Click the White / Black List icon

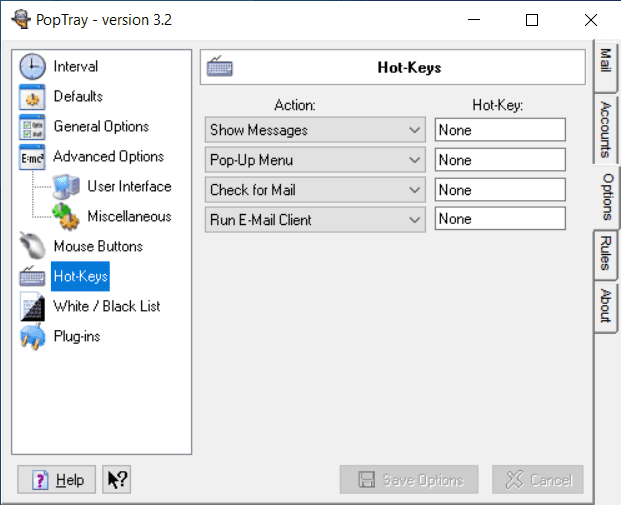(33, 307)
